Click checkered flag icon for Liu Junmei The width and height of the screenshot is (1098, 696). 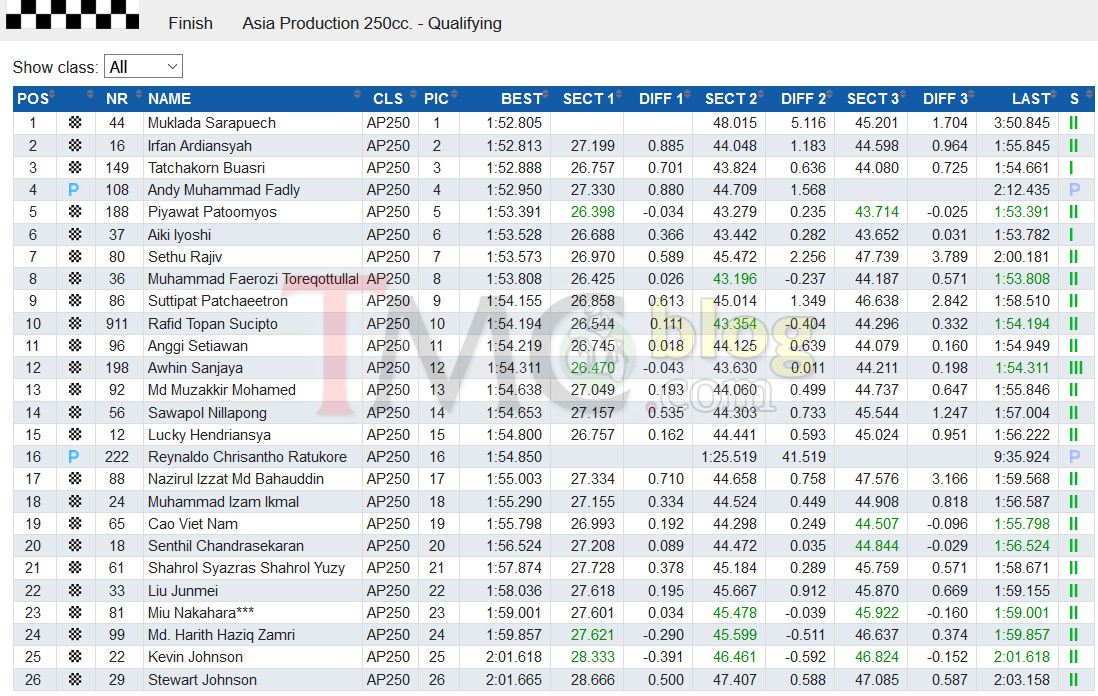pos(75,590)
